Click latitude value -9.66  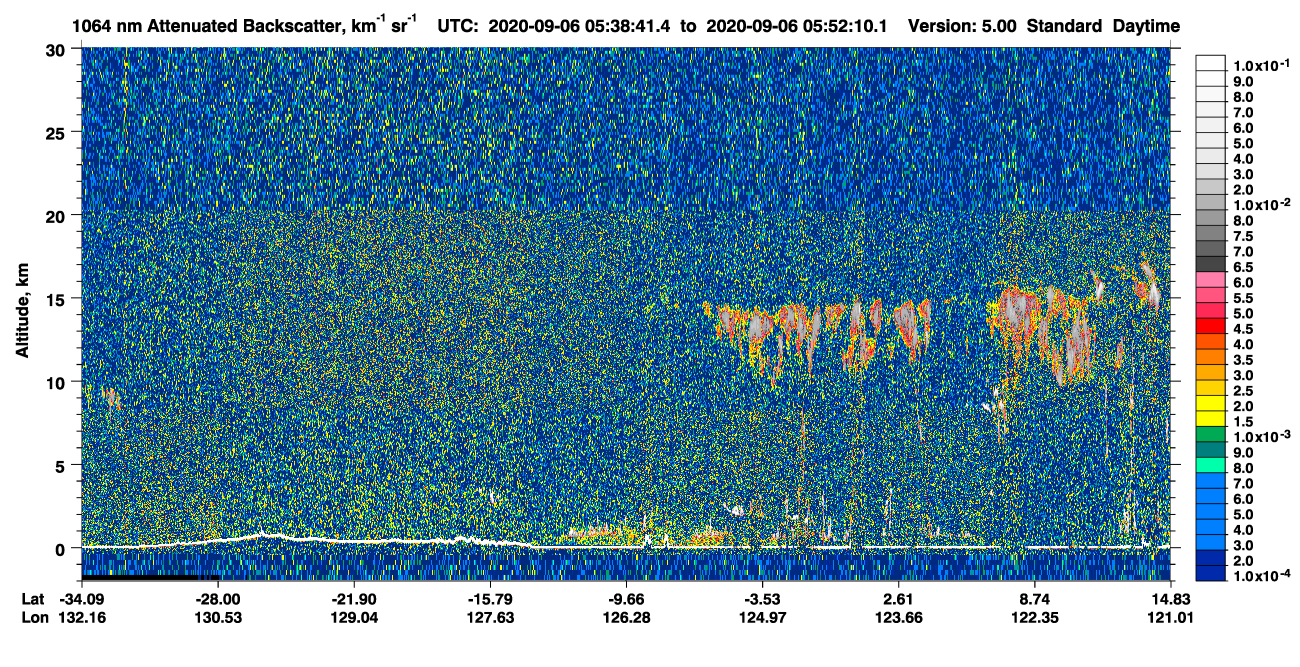pos(626,598)
